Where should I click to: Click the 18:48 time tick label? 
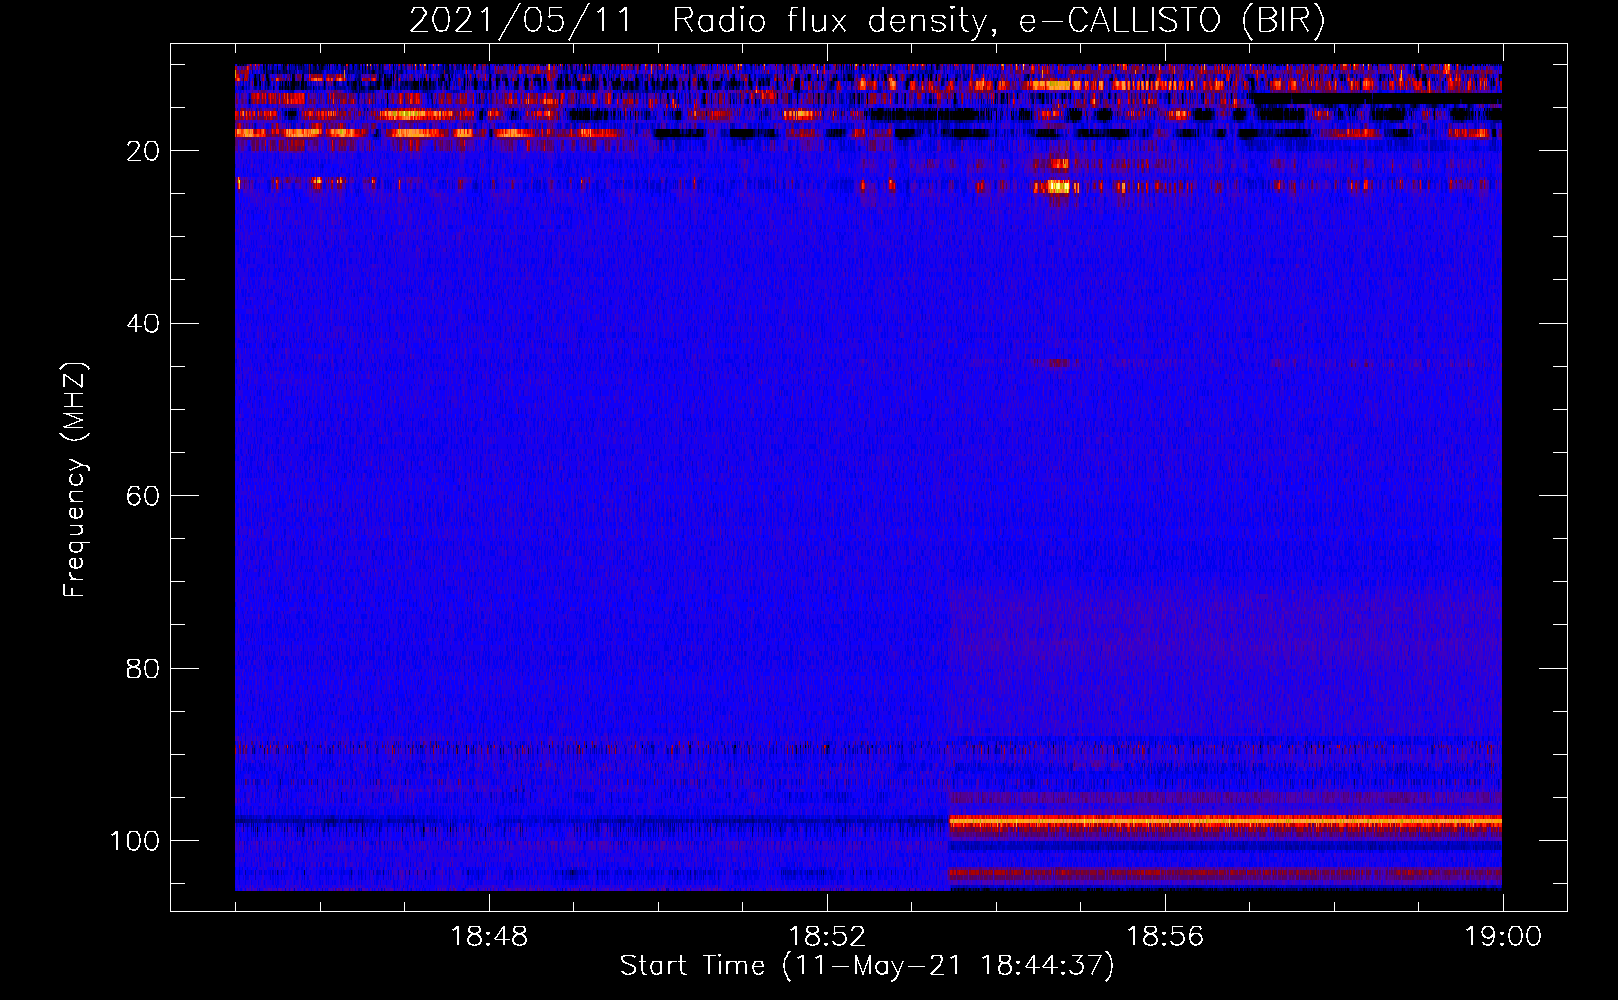coord(489,936)
